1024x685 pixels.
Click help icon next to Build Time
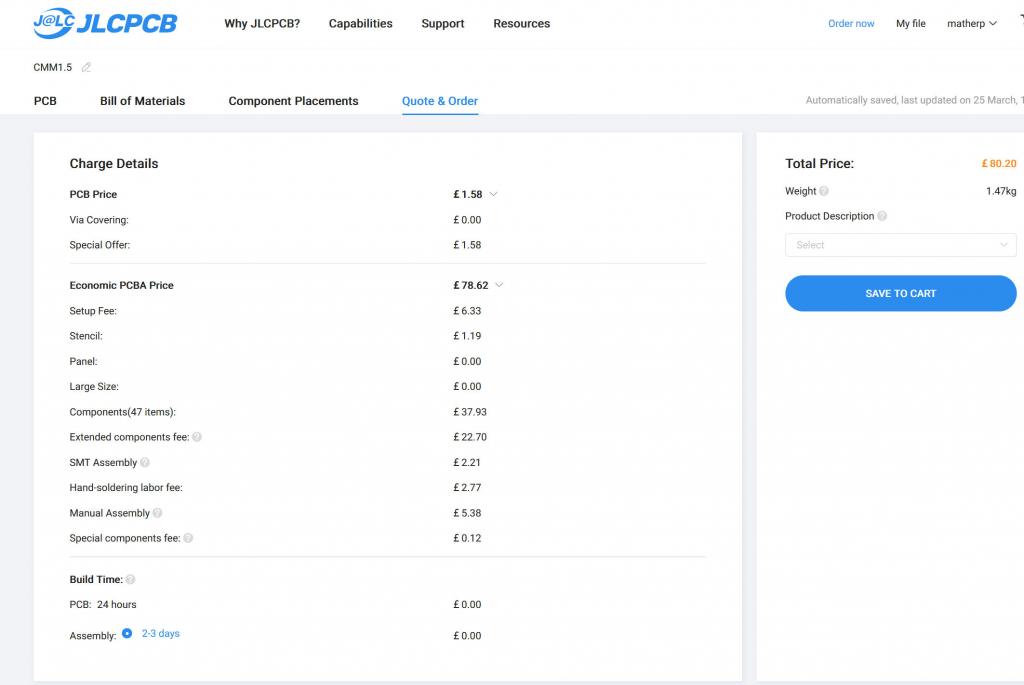click(x=131, y=580)
